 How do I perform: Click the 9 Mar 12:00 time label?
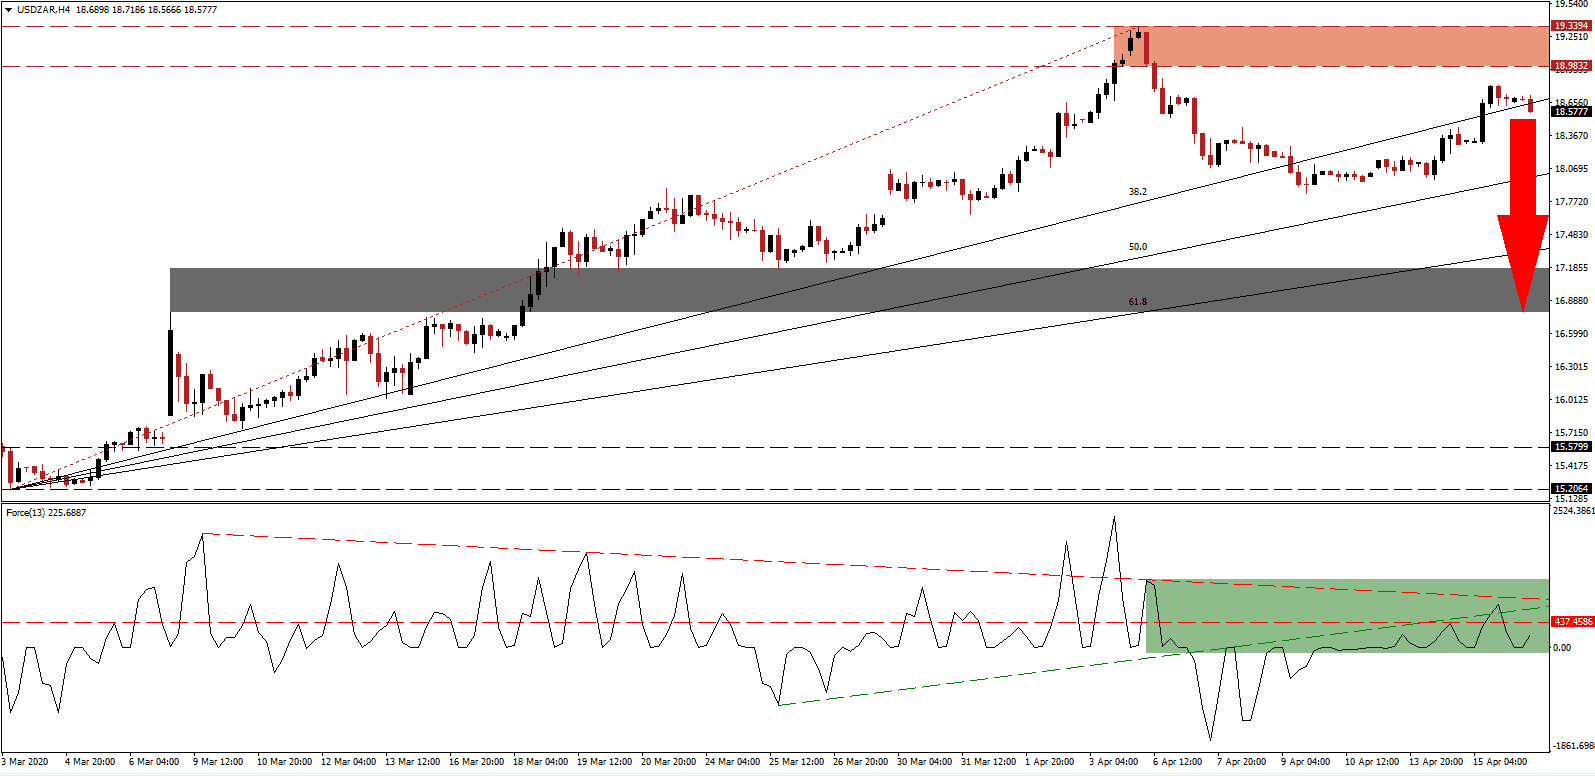(x=216, y=762)
